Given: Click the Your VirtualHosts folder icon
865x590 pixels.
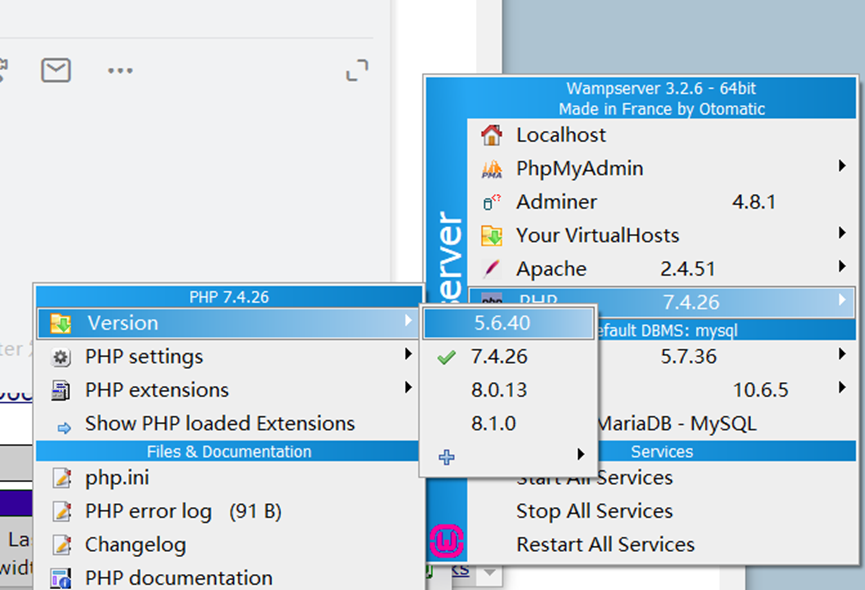Looking at the screenshot, I should [491, 235].
